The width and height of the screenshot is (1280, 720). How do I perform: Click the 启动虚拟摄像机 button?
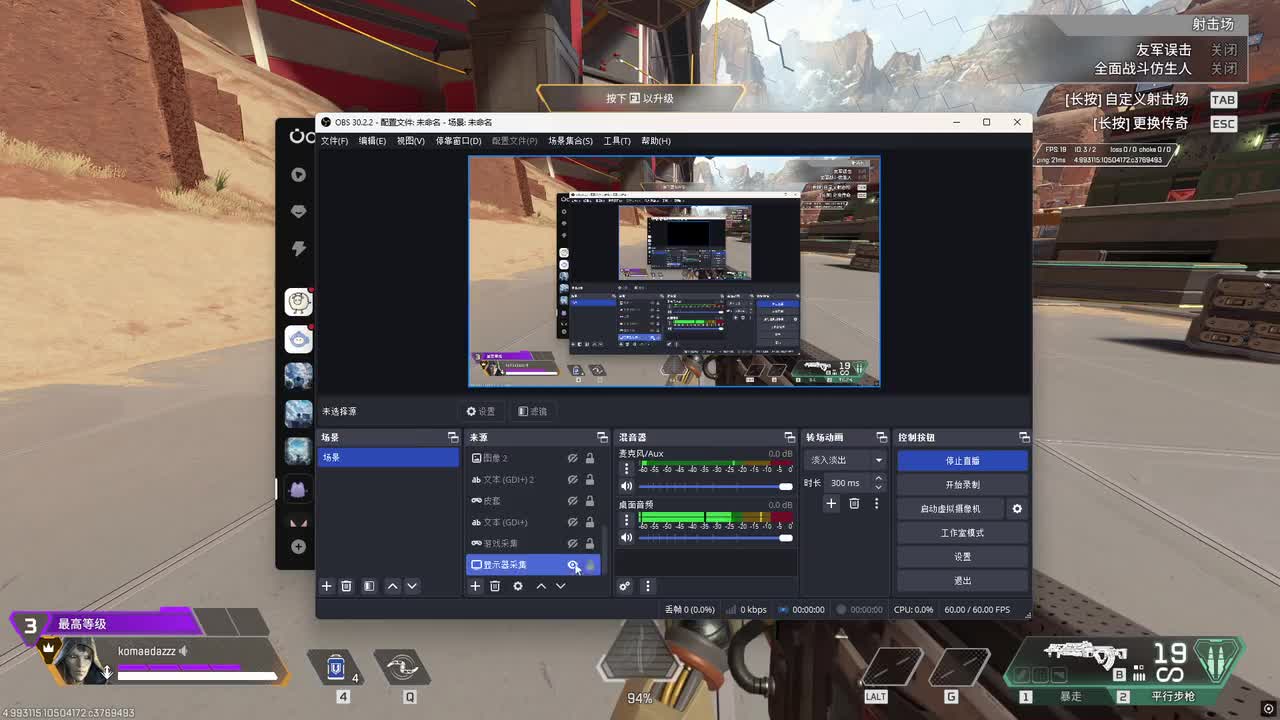(x=950, y=509)
